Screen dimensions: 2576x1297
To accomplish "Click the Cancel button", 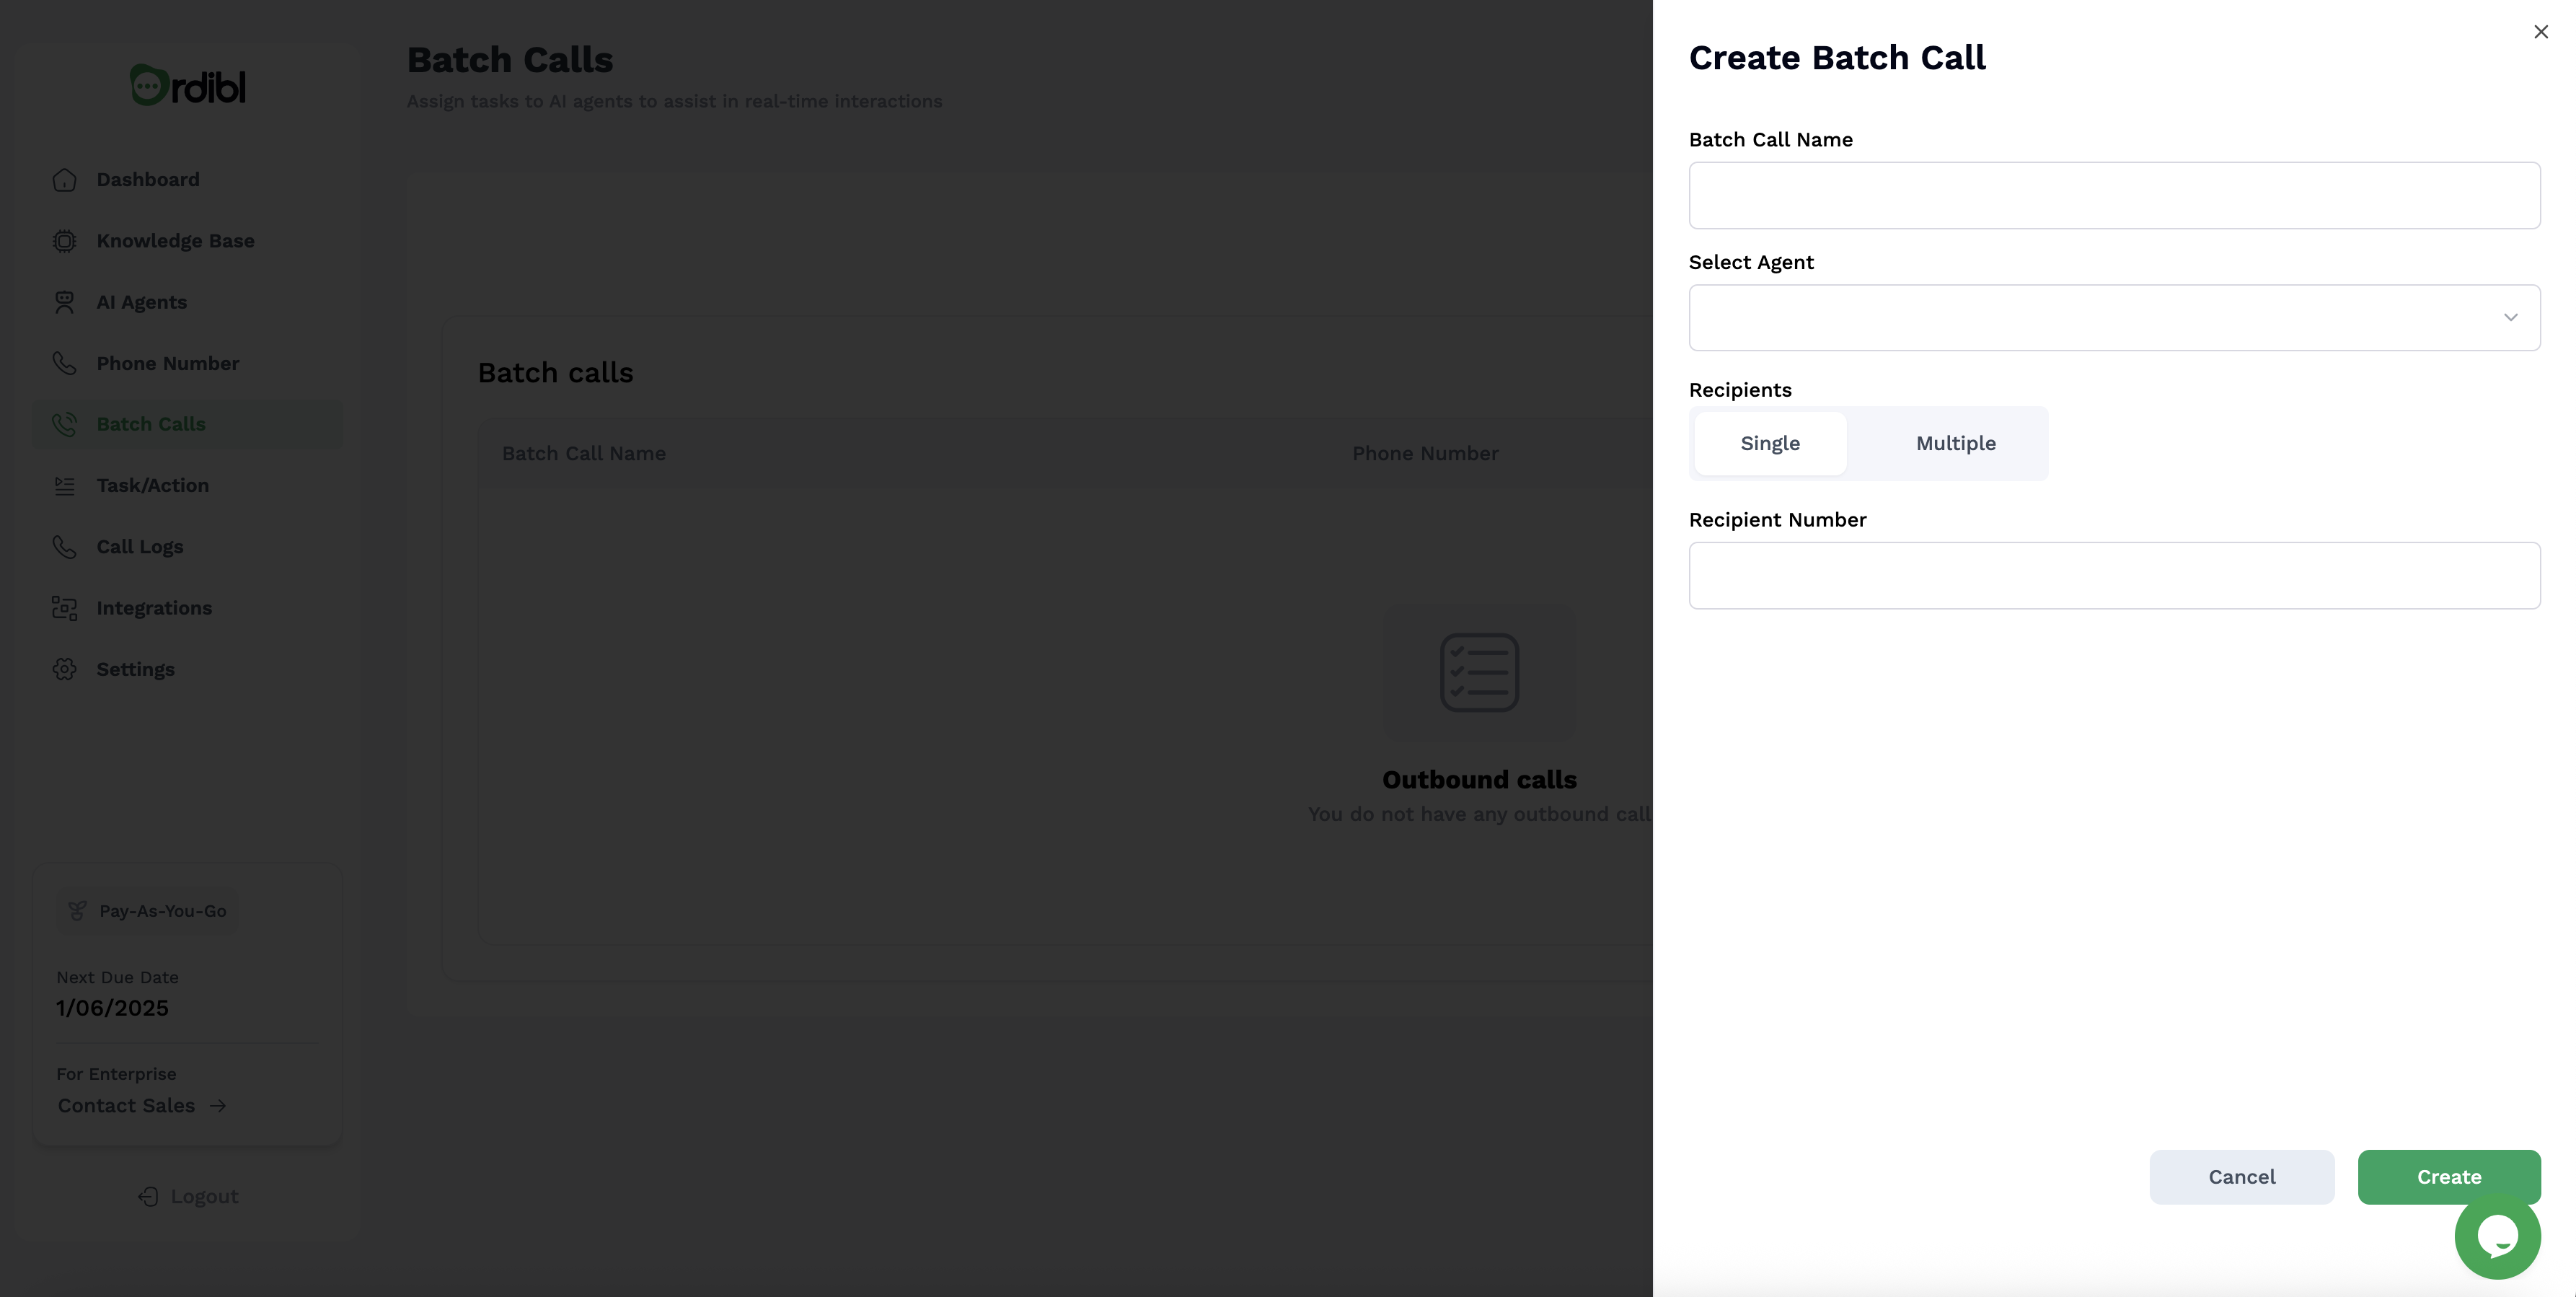I will 2241,1177.
